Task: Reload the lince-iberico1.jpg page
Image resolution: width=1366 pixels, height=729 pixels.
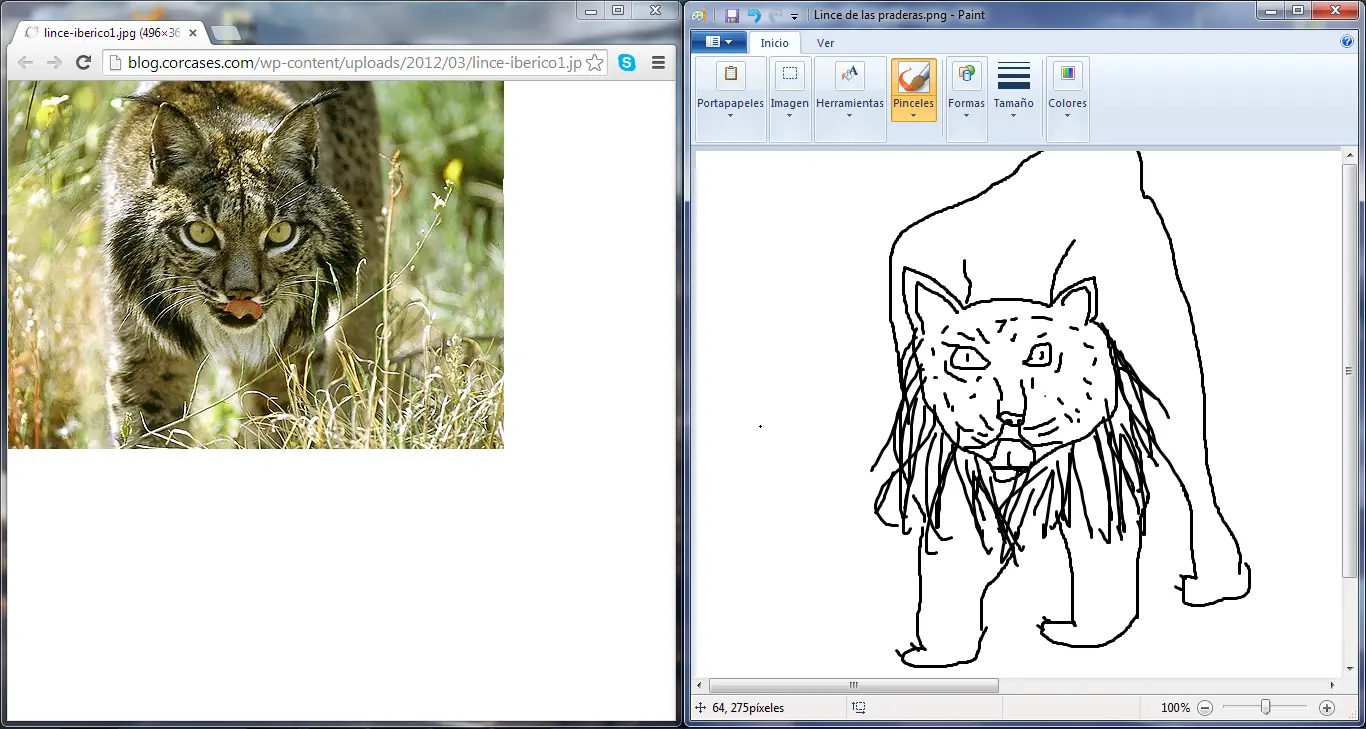Action: (83, 62)
